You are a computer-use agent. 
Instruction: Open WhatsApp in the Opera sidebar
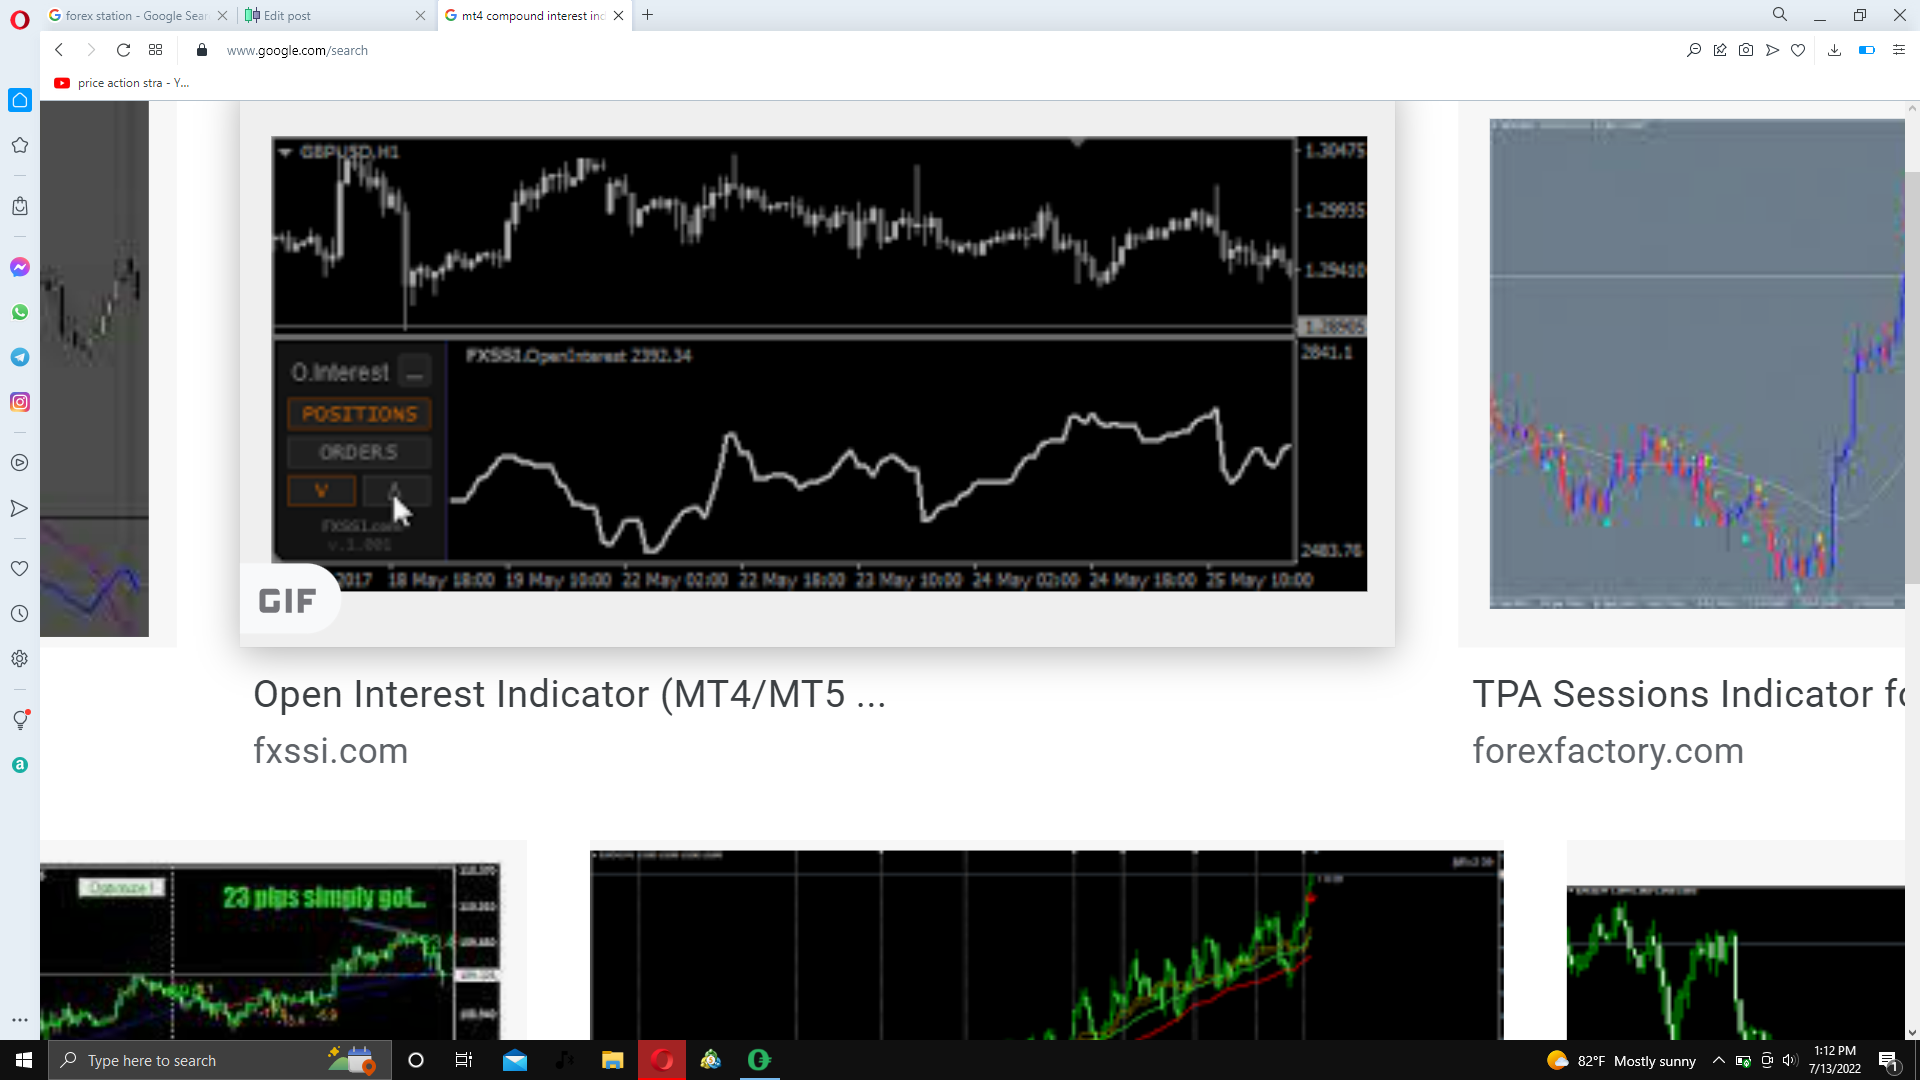point(19,312)
